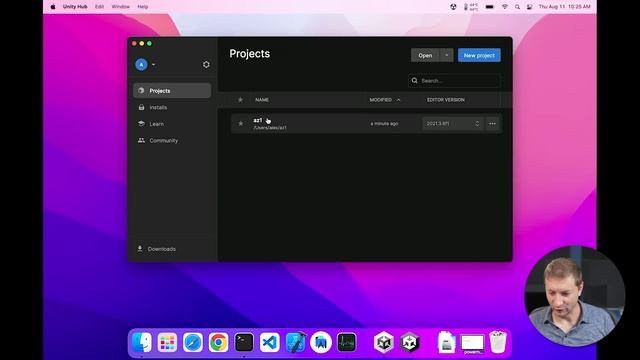The image size is (640, 360).
Task: Expand the Open button dropdown arrow
Action: click(447, 55)
